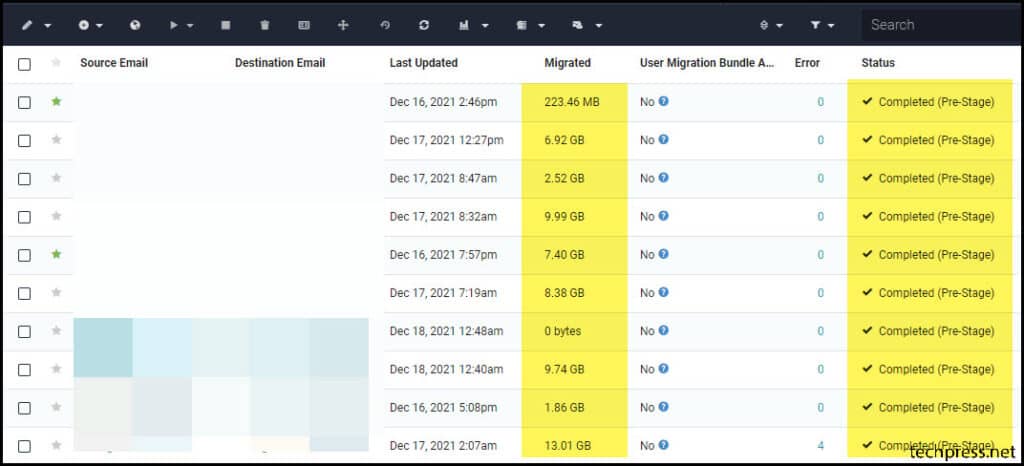The width and height of the screenshot is (1024, 466).
Task: Star the row updated Dec 18, 2021 12:48am
Action: (56, 330)
